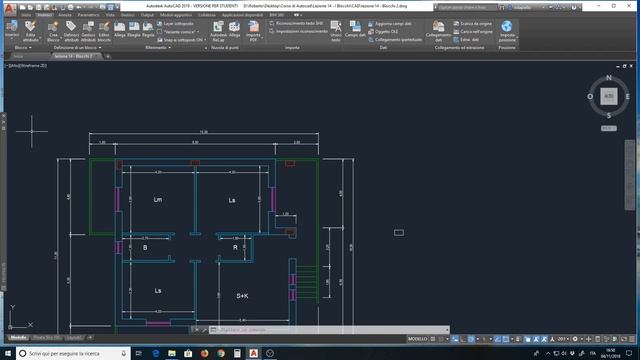The image size is (640, 360).
Task: Open Autodesk ReCap point cloud tool
Action: pos(218,31)
